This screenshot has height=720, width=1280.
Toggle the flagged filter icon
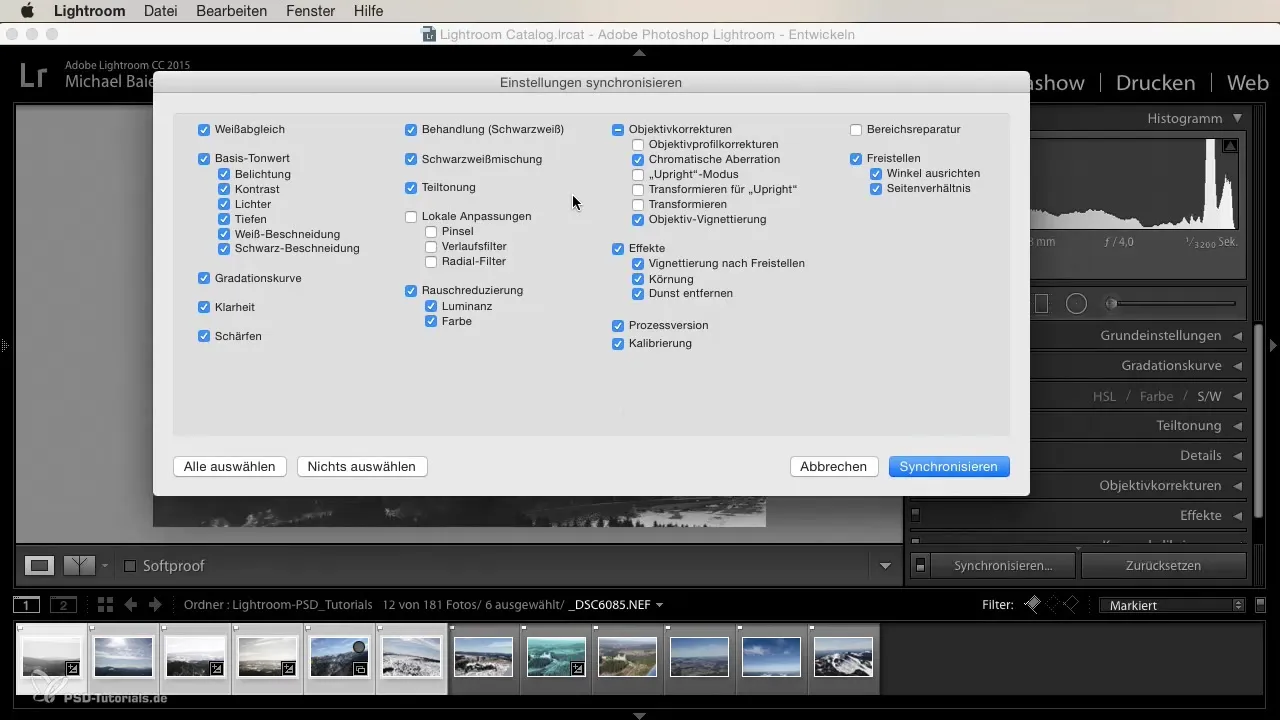tap(1032, 604)
